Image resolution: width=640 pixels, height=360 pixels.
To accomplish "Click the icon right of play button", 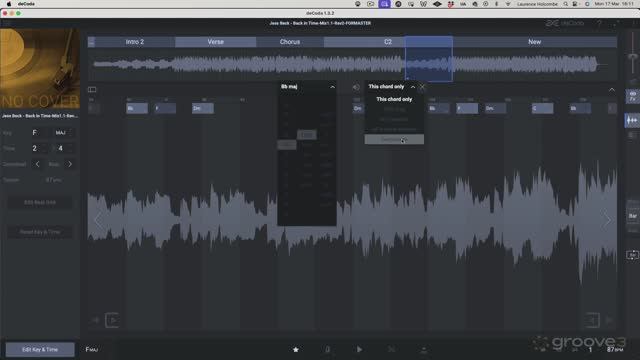I will pyautogui.click(x=391, y=349).
